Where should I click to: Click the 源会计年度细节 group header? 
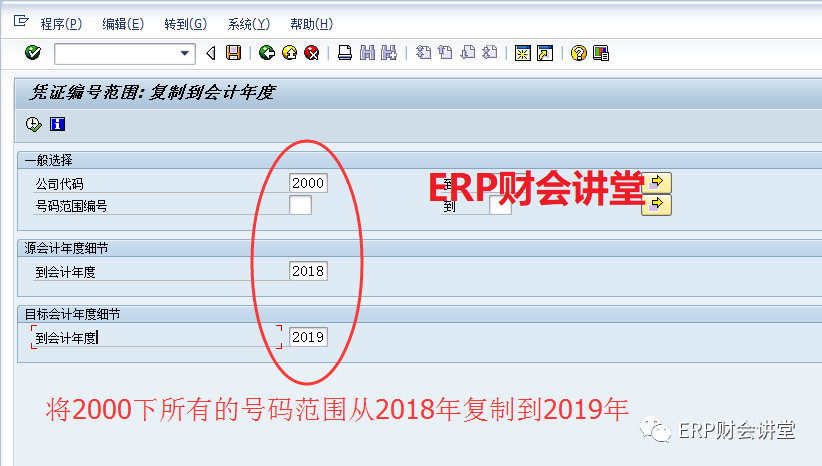[66, 248]
